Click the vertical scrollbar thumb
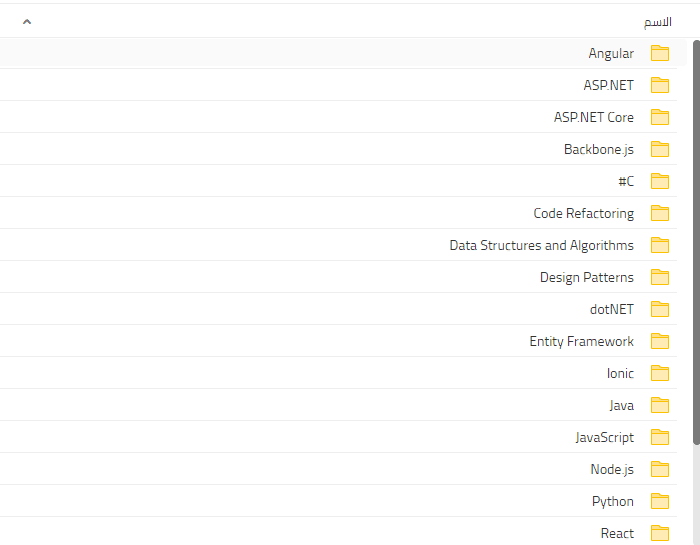The height and width of the screenshot is (545, 700). [696, 240]
